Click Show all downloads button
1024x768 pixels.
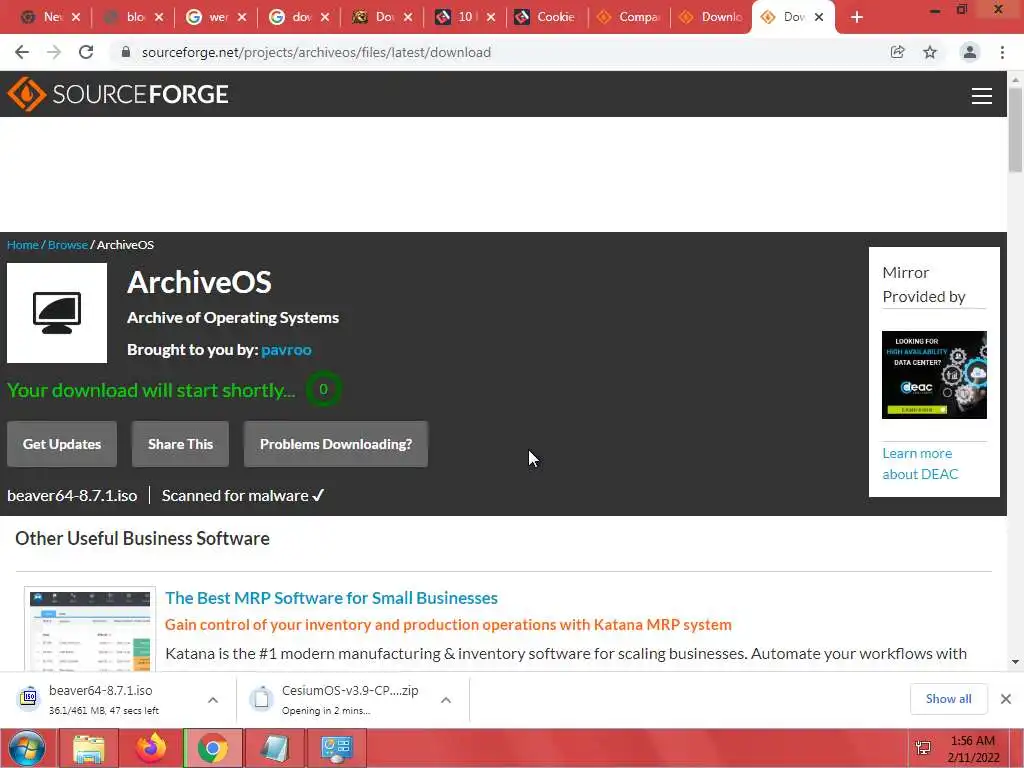[948, 699]
